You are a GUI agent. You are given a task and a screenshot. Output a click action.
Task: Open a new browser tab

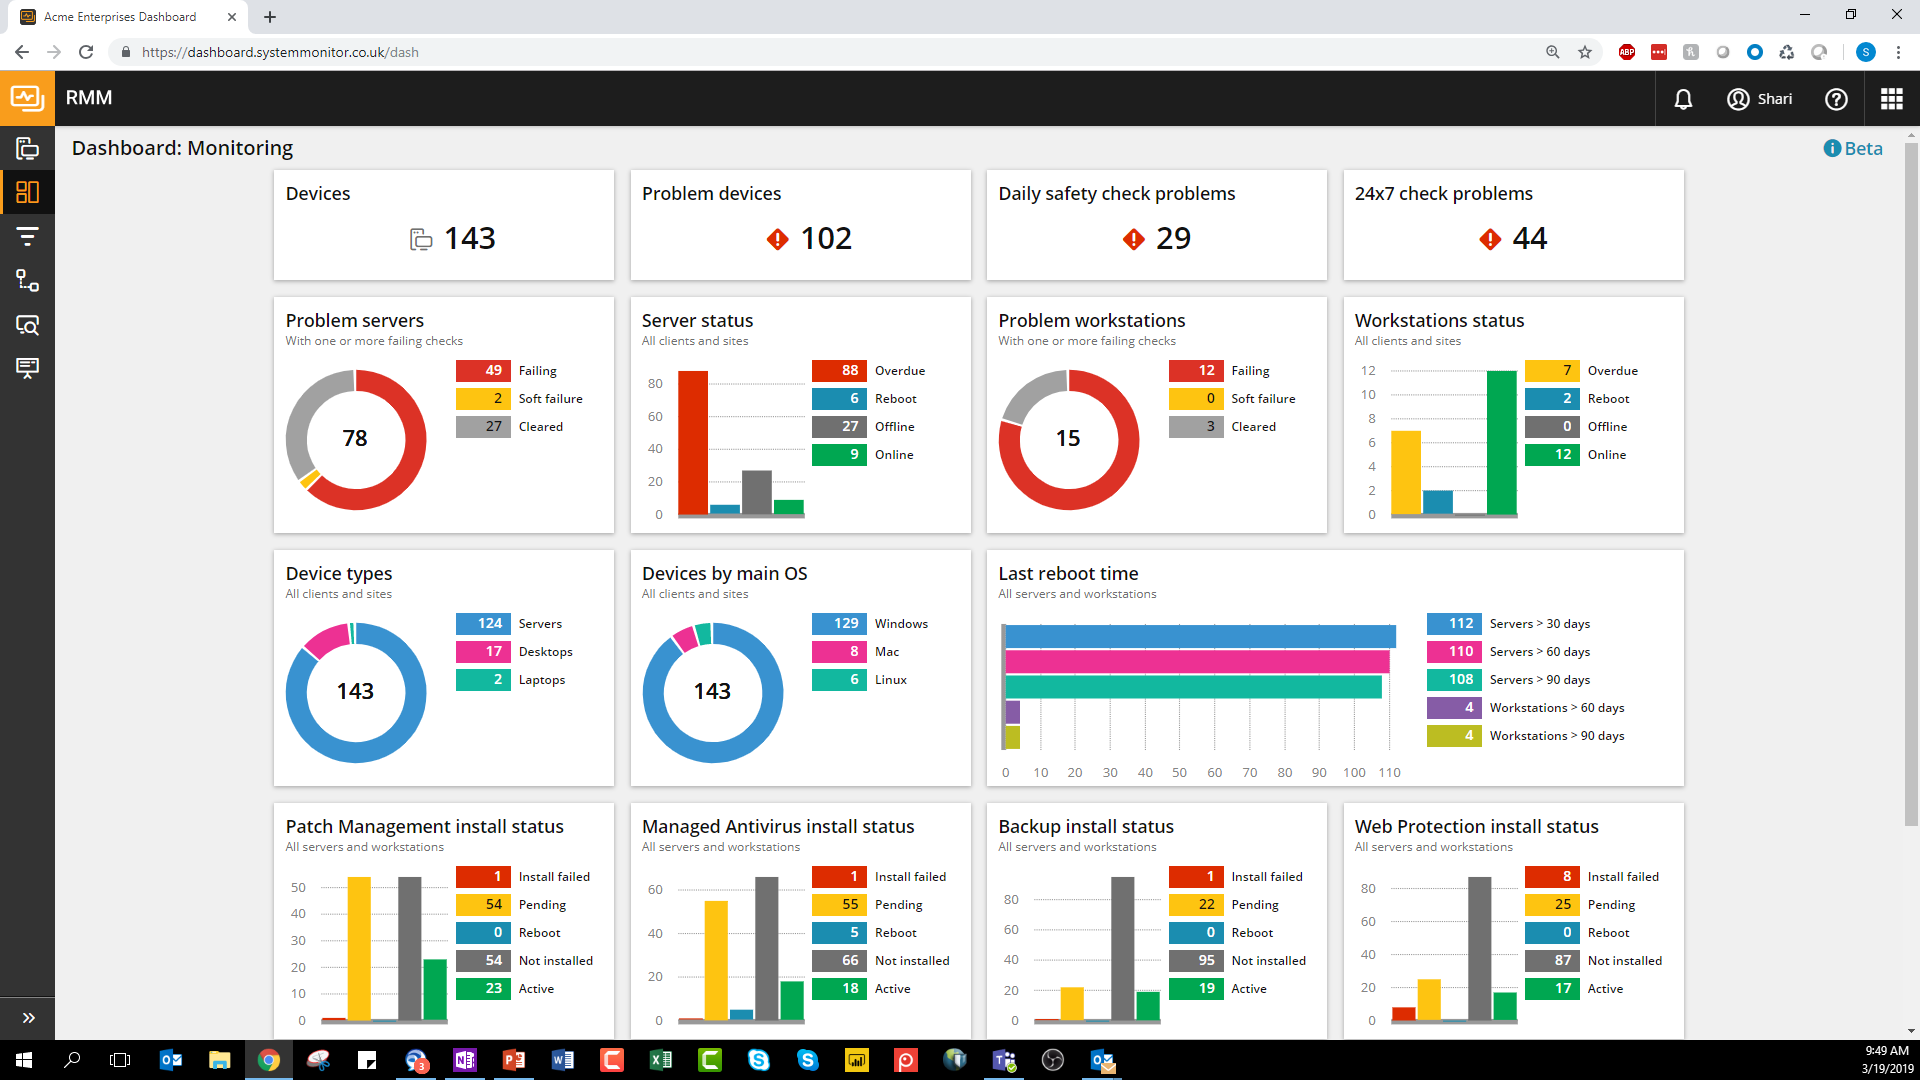pos(270,17)
